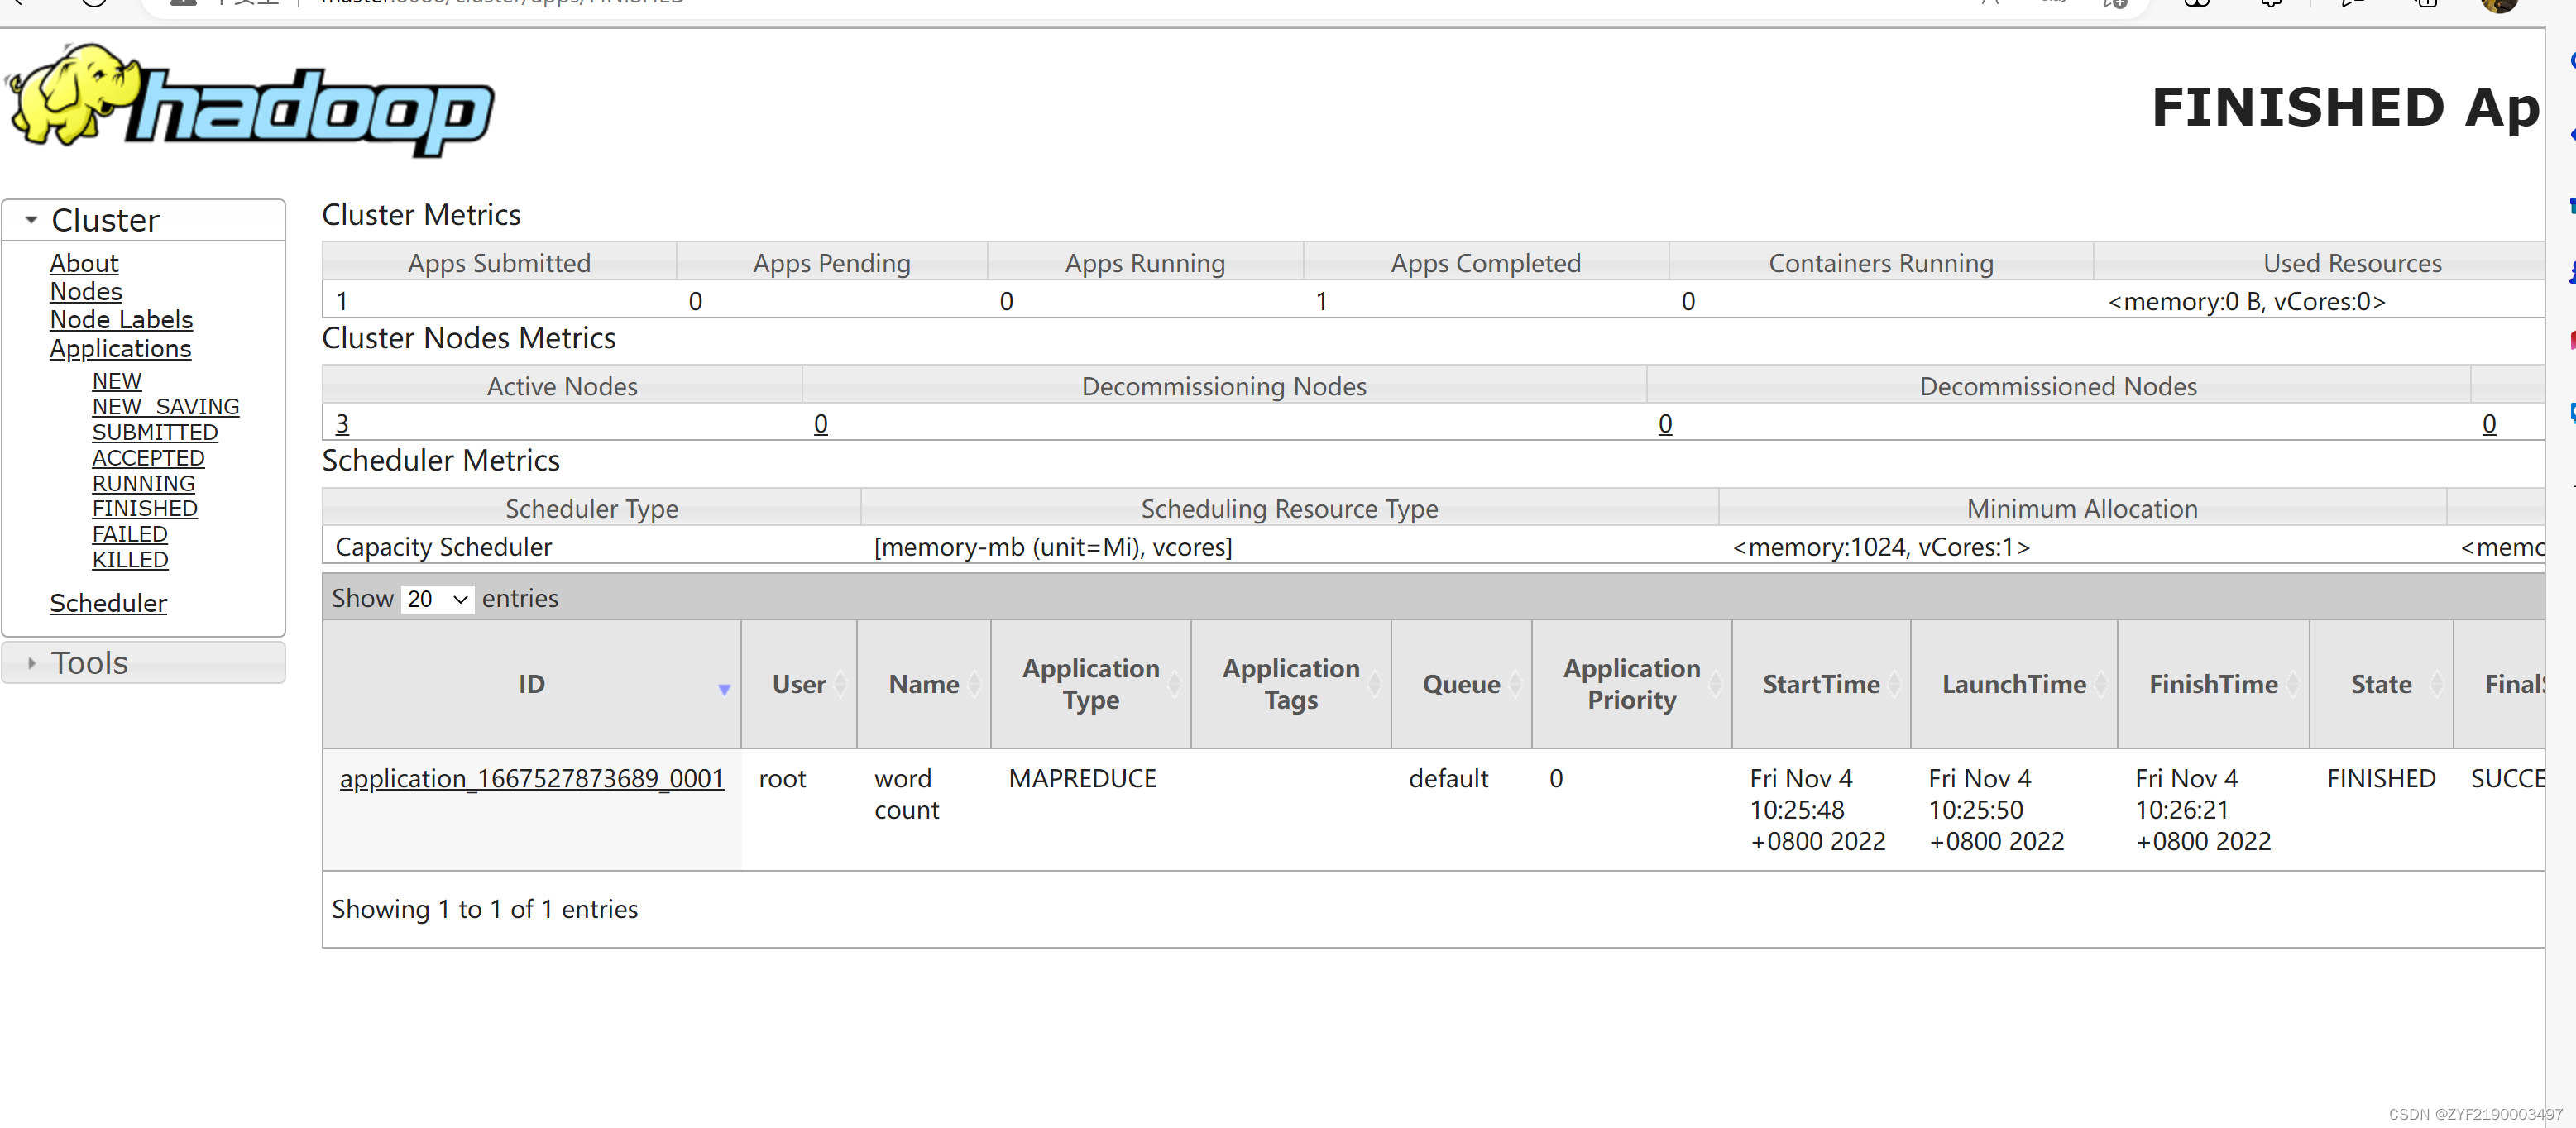Open the About cluster page
The height and width of the screenshot is (1128, 2576).
84,263
